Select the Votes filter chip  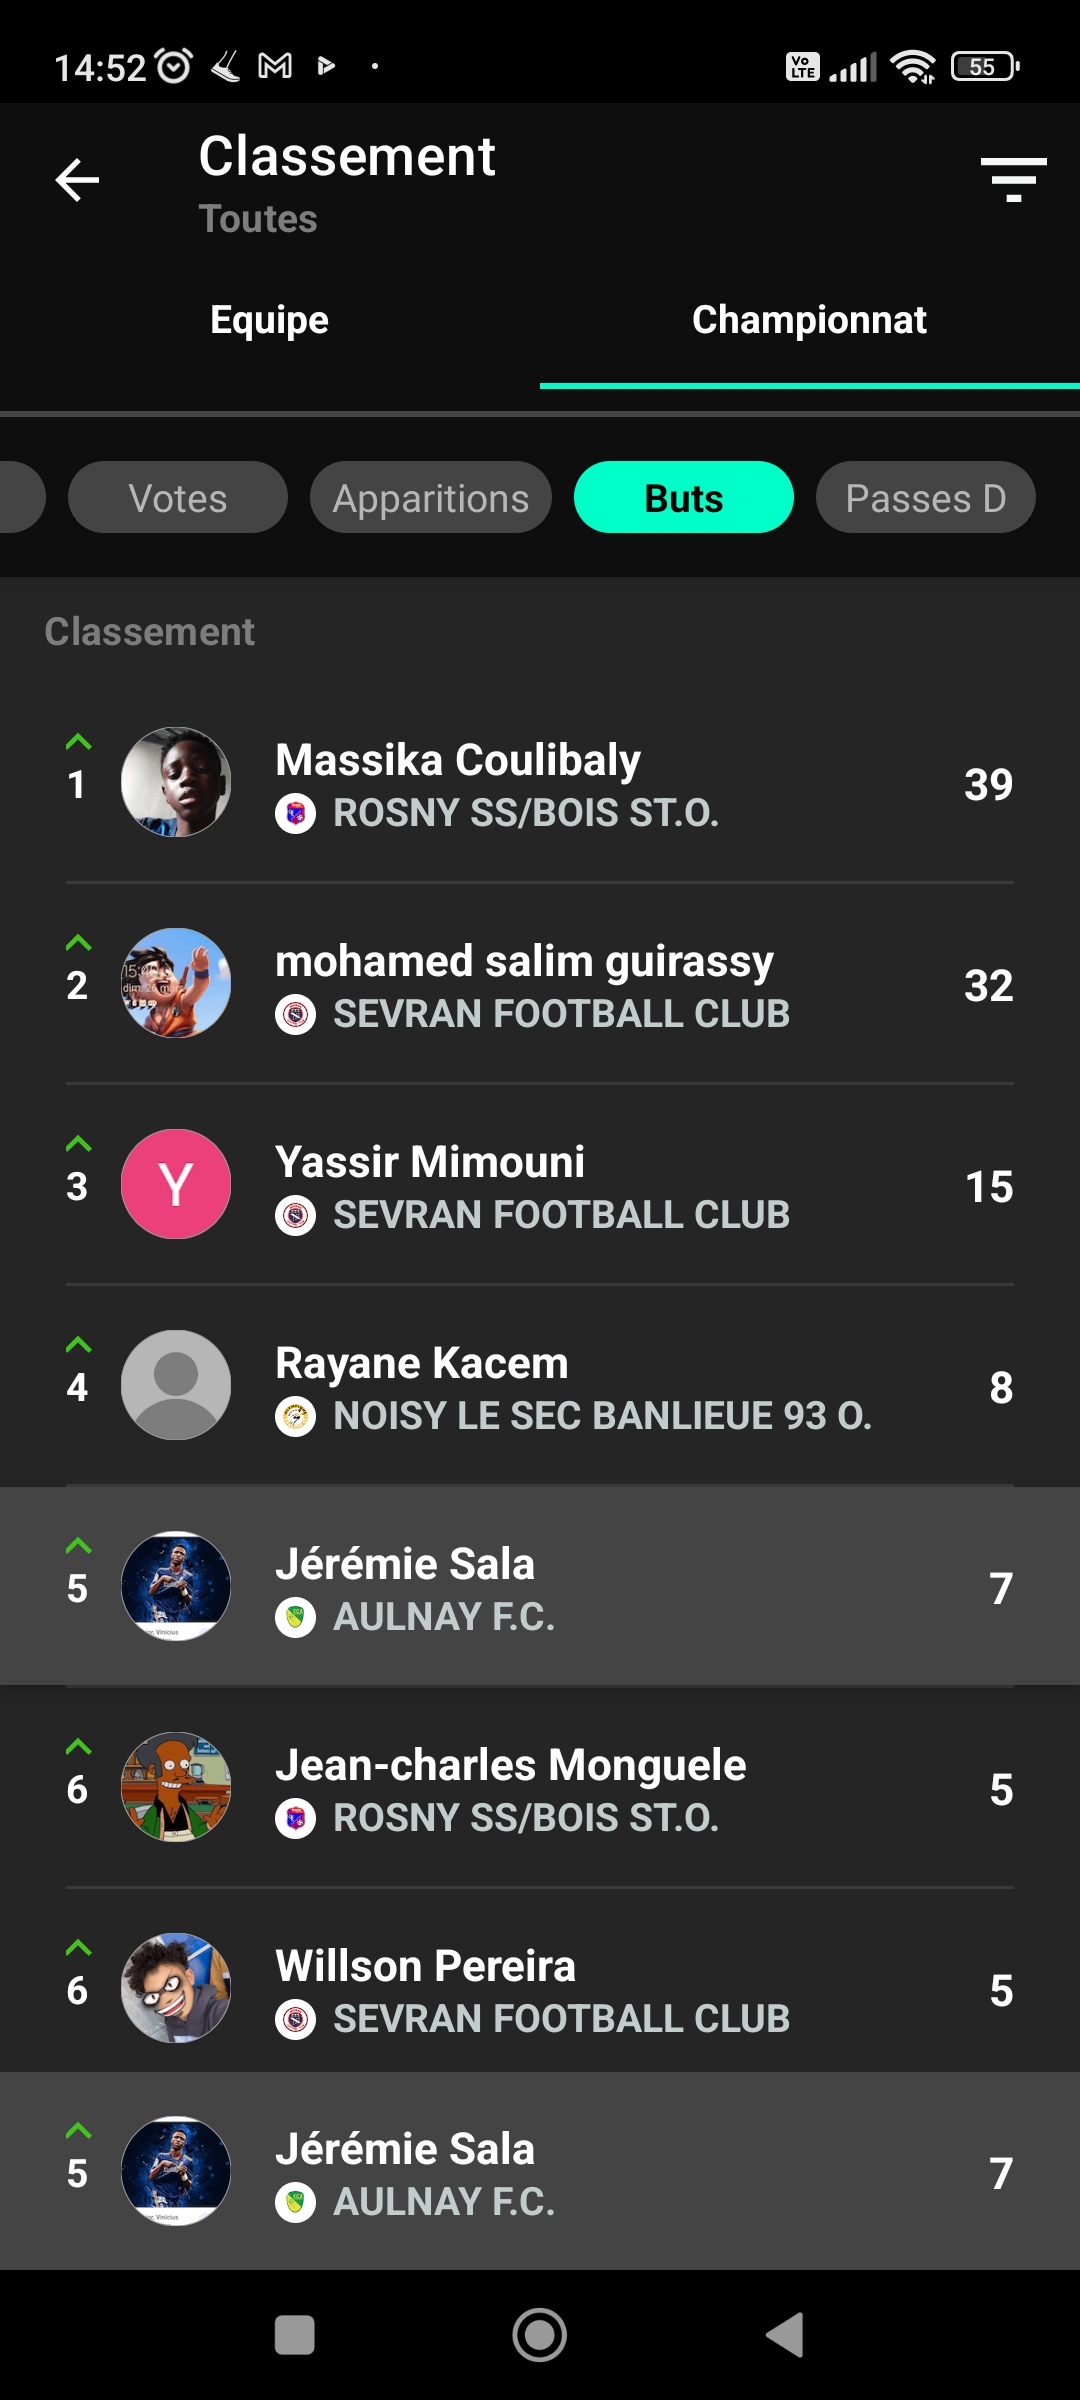coord(178,497)
